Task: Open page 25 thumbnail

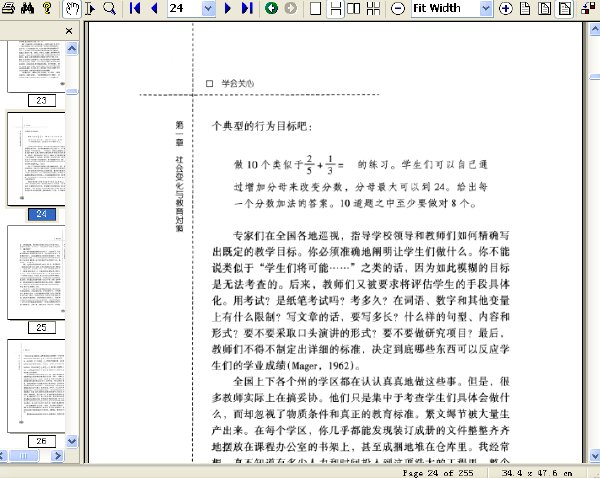Action: pos(36,272)
